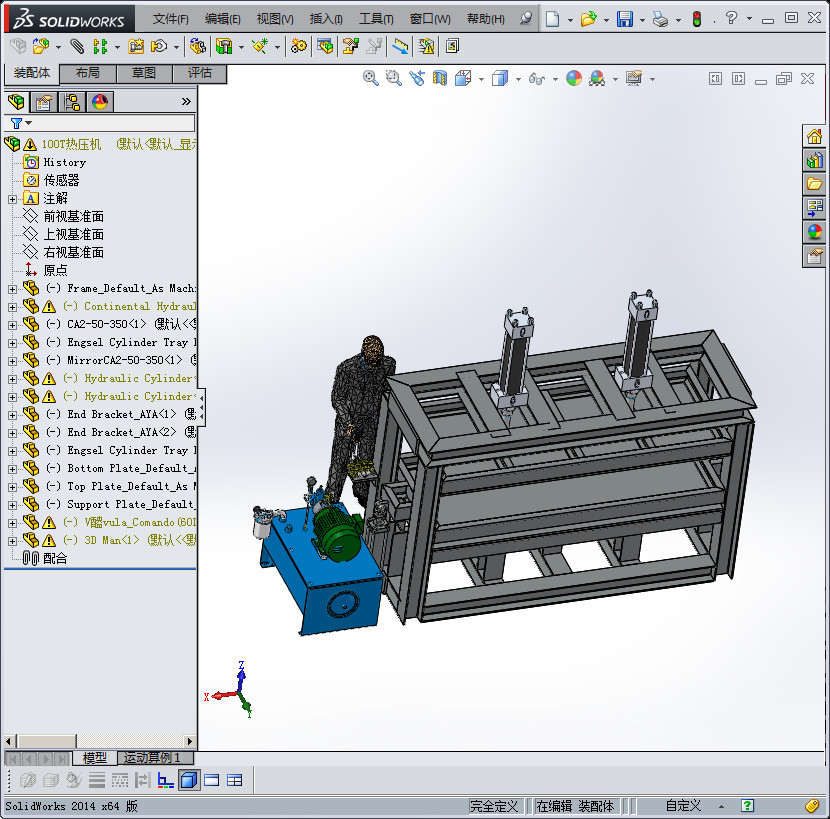Viewport: 830px width, 819px height.
Task: Select the History item in tree
Action: (x=65, y=163)
